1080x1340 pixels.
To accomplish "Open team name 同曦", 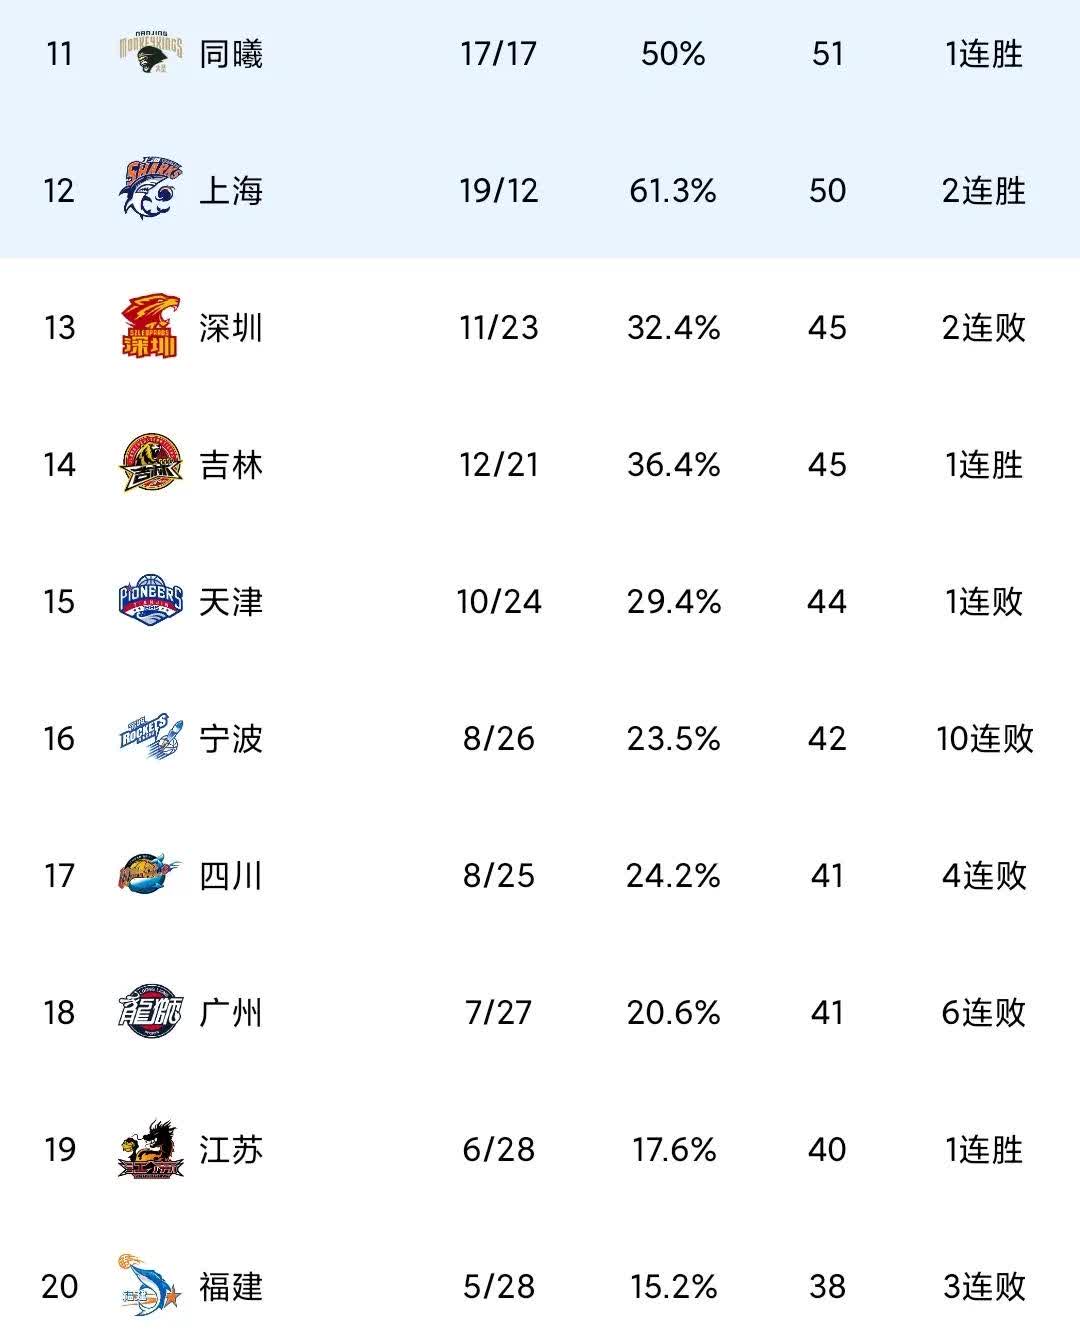I will [231, 53].
